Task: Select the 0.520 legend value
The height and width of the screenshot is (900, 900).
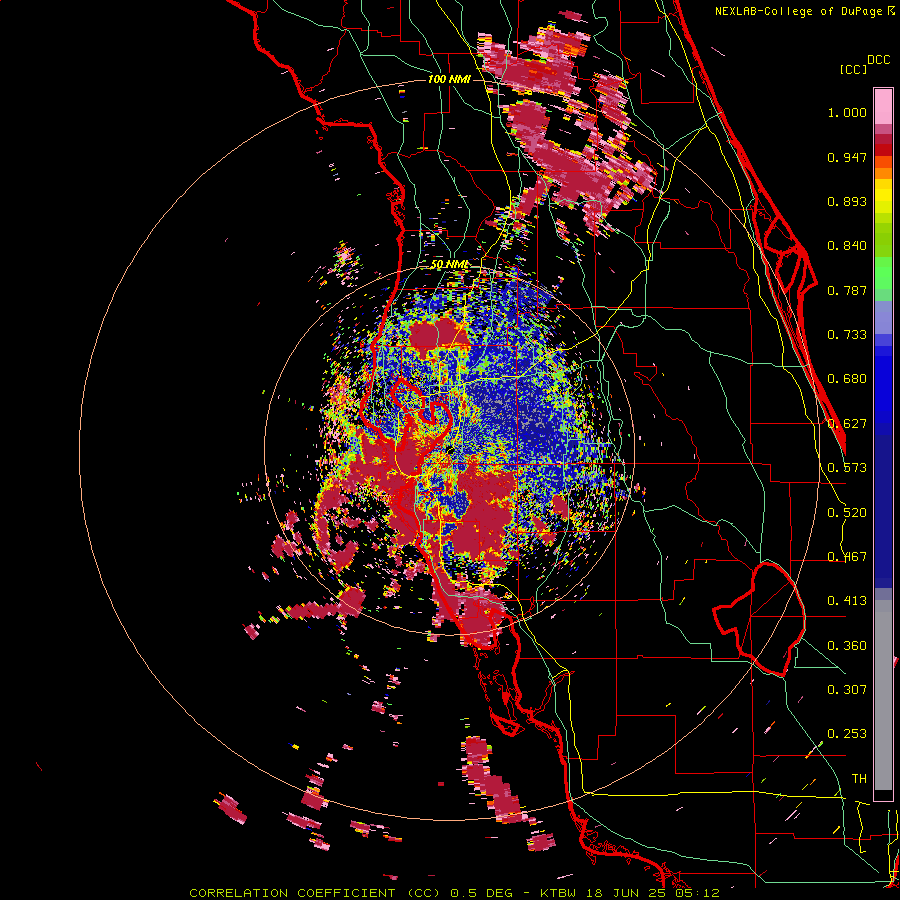Action: tap(847, 513)
